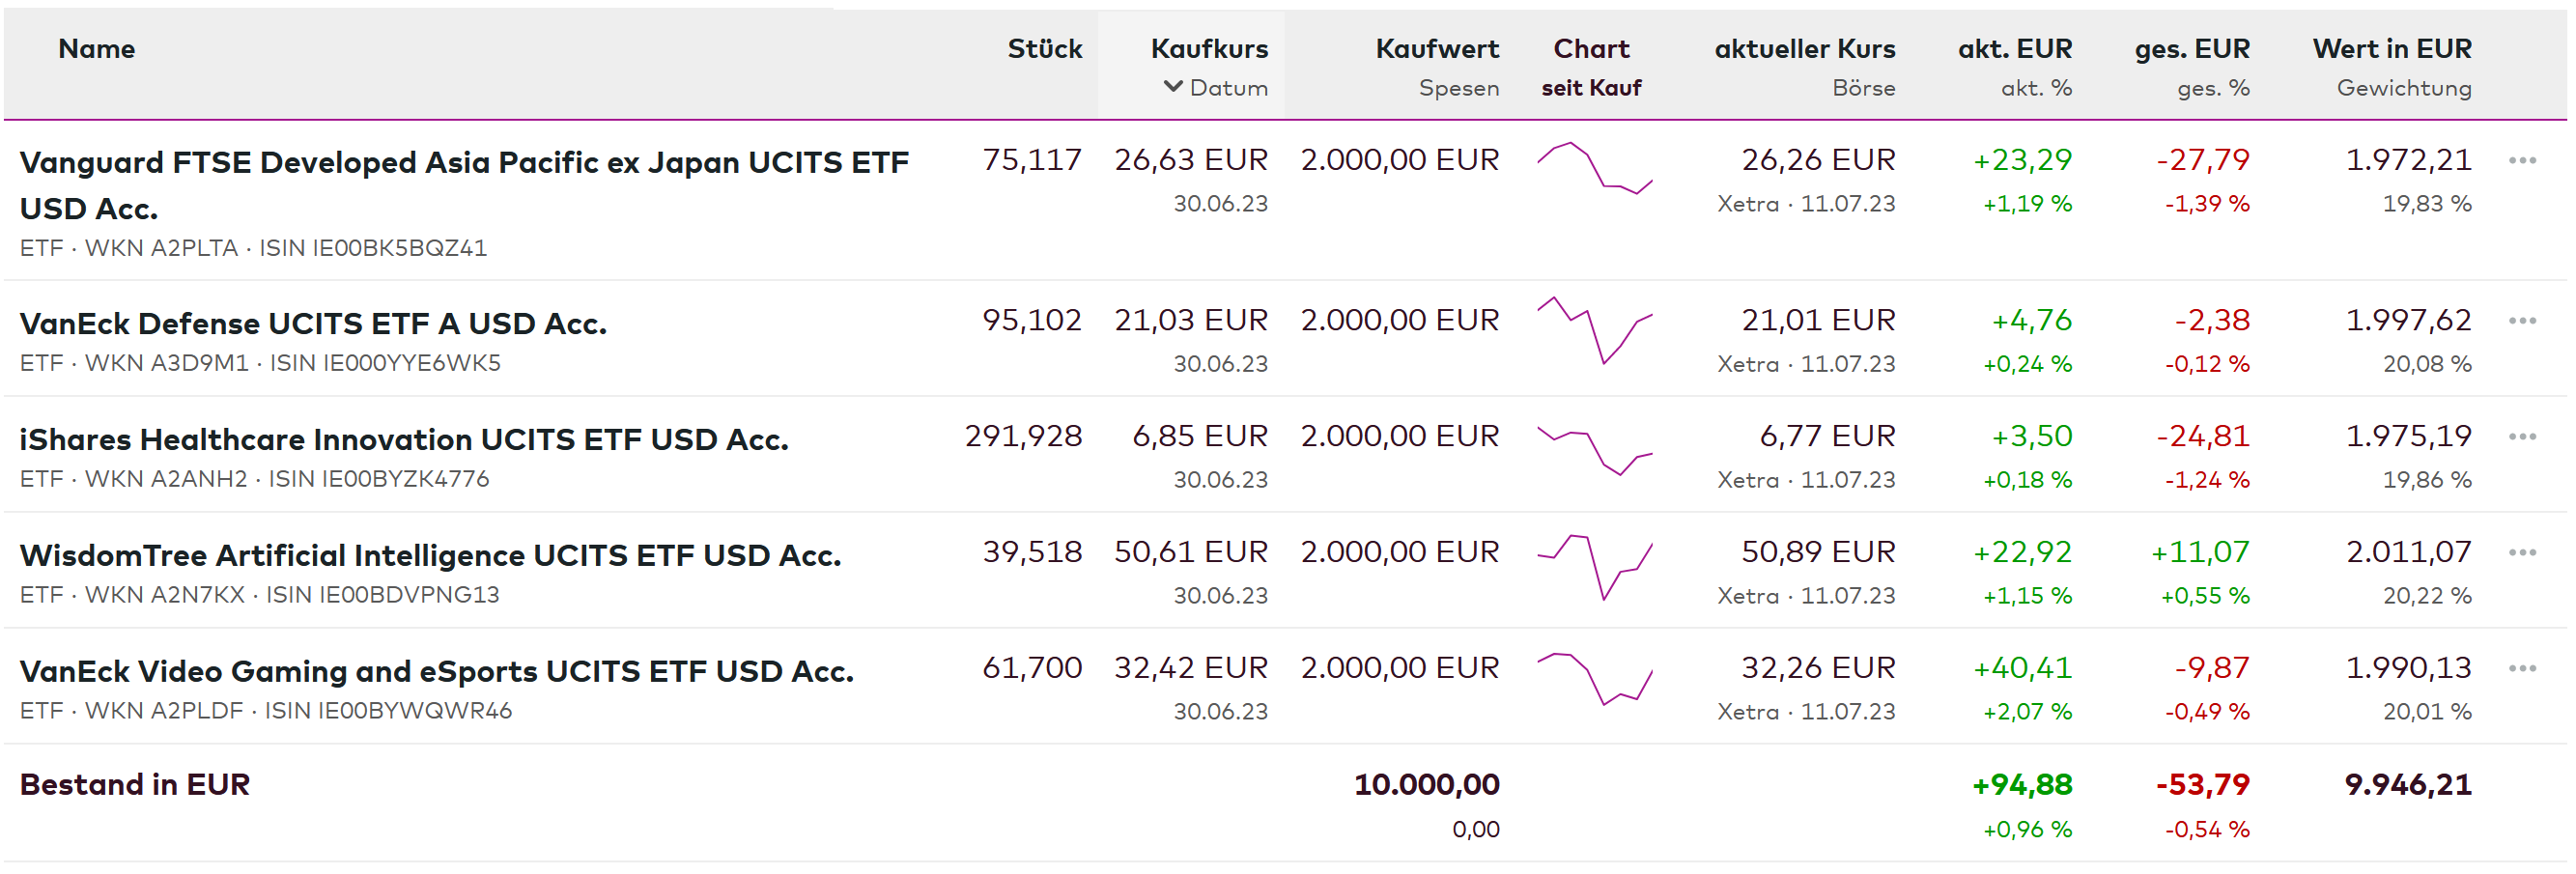Screen dimensions: 2576x874
Task: Sort table by Wert in EUR header
Action: pos(2391,49)
